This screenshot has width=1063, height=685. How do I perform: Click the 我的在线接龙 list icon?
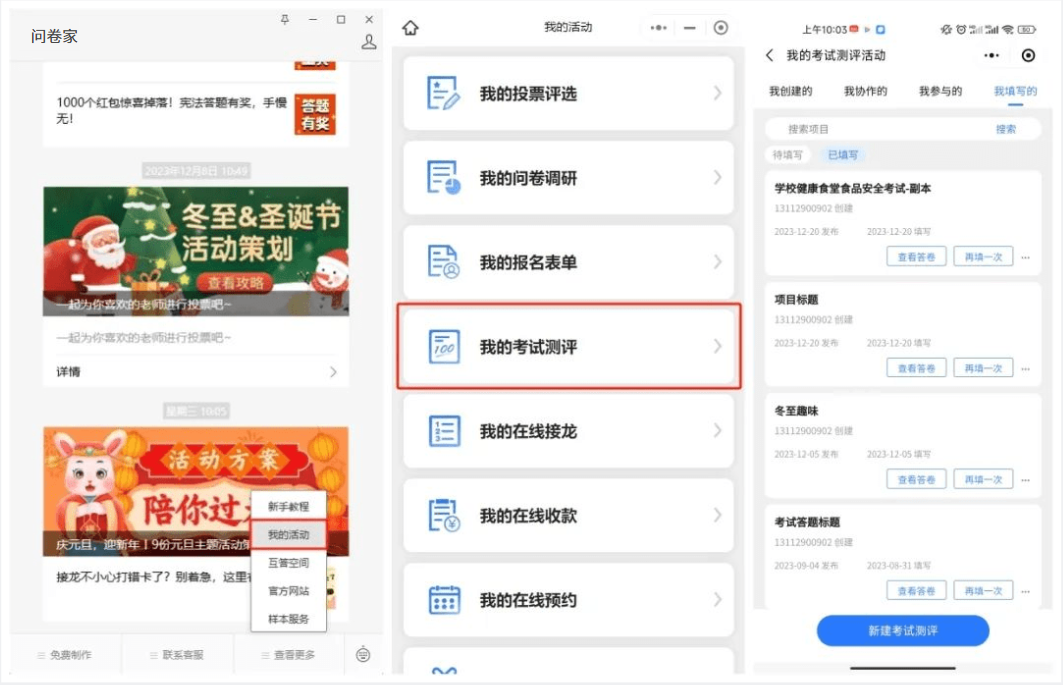(x=443, y=431)
